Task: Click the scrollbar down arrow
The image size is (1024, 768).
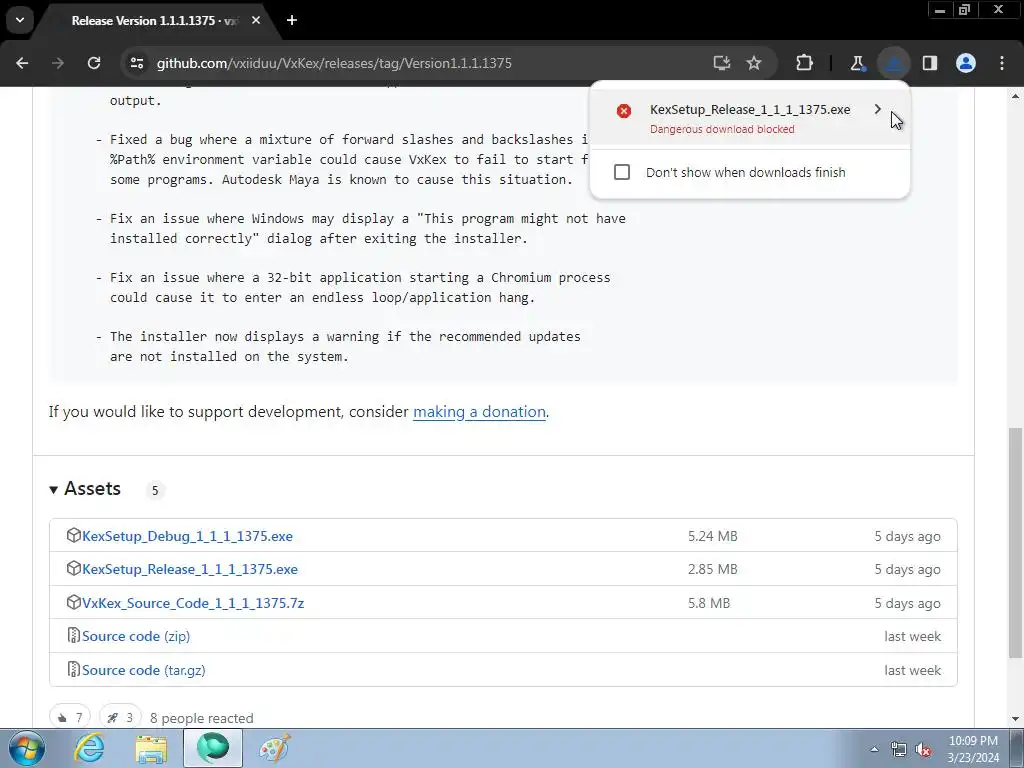Action: point(1016,719)
